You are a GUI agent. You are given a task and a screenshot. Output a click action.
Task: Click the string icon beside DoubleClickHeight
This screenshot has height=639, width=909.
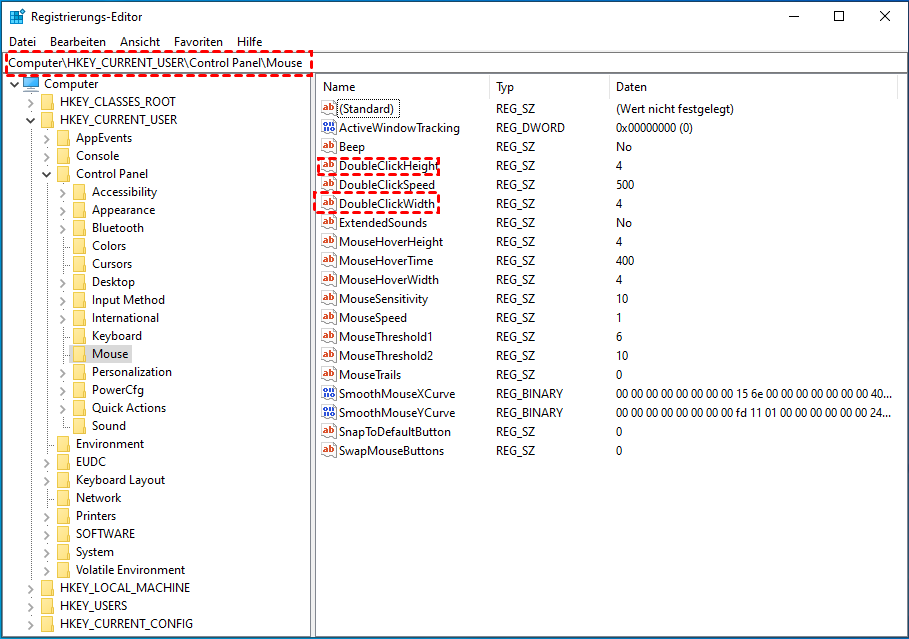[329, 165]
